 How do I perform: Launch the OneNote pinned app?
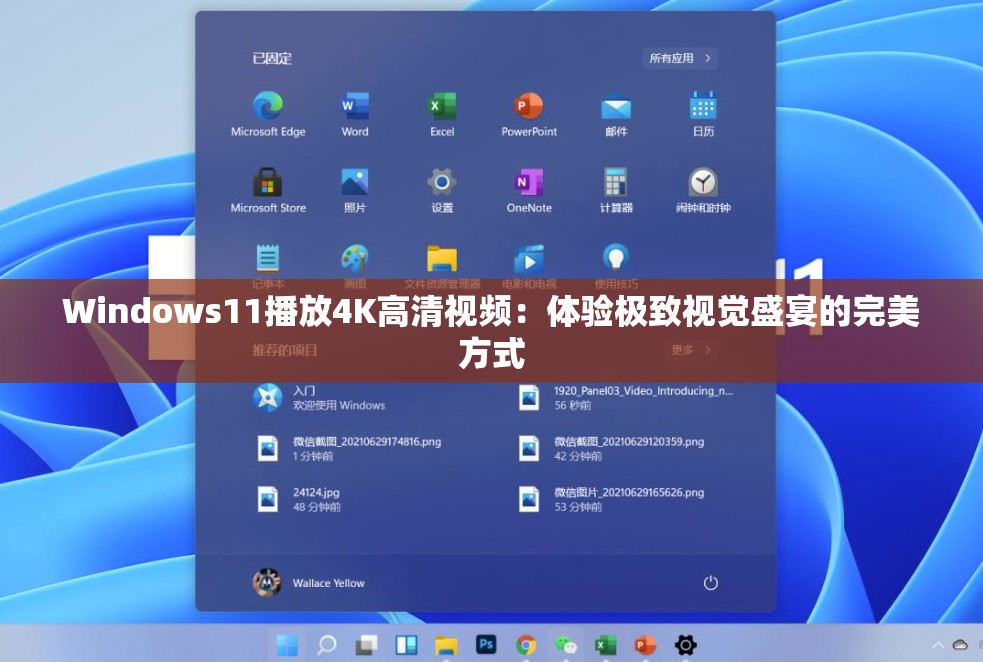[529, 191]
